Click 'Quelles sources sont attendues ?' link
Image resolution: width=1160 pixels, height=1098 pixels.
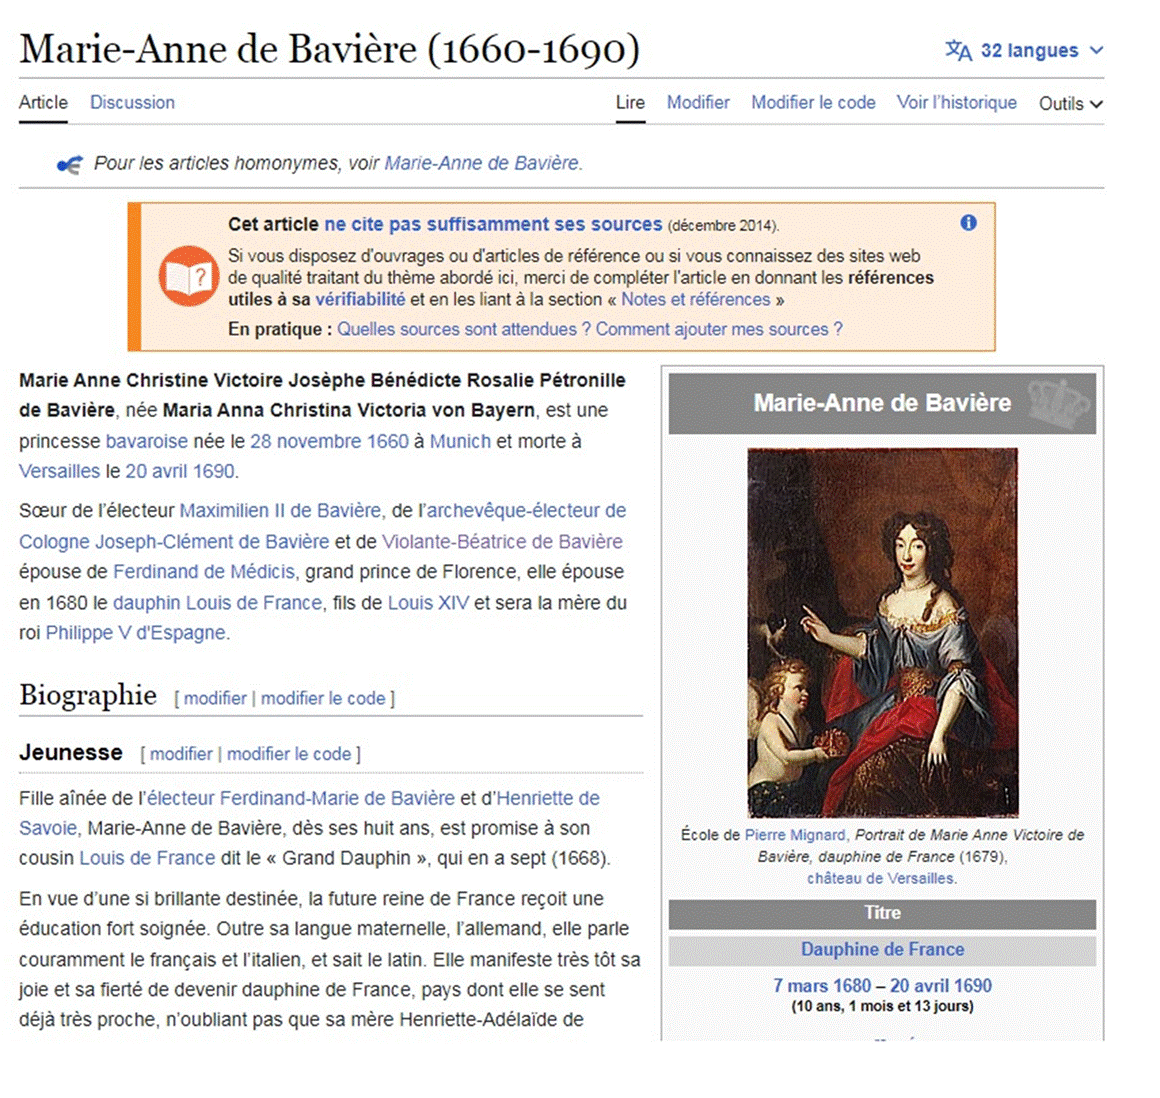464,329
